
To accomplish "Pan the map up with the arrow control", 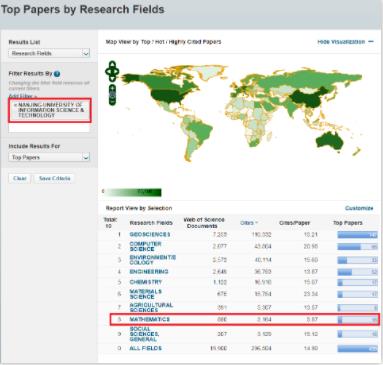I will pyautogui.click(x=112, y=64).
